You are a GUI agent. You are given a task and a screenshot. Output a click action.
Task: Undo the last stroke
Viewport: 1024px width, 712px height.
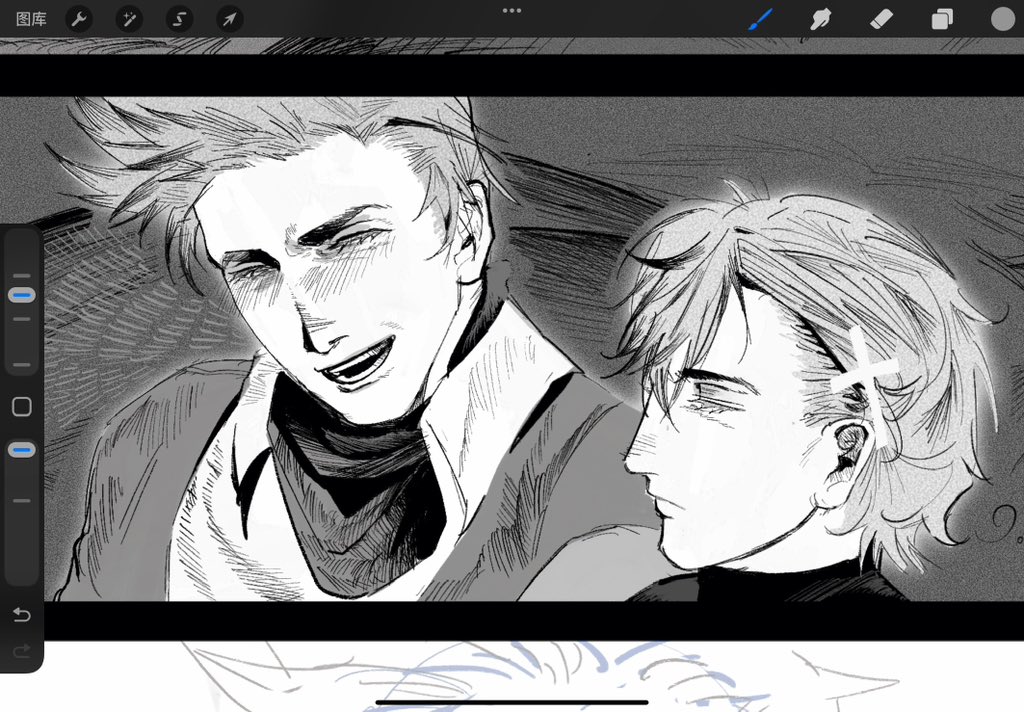coord(22,615)
